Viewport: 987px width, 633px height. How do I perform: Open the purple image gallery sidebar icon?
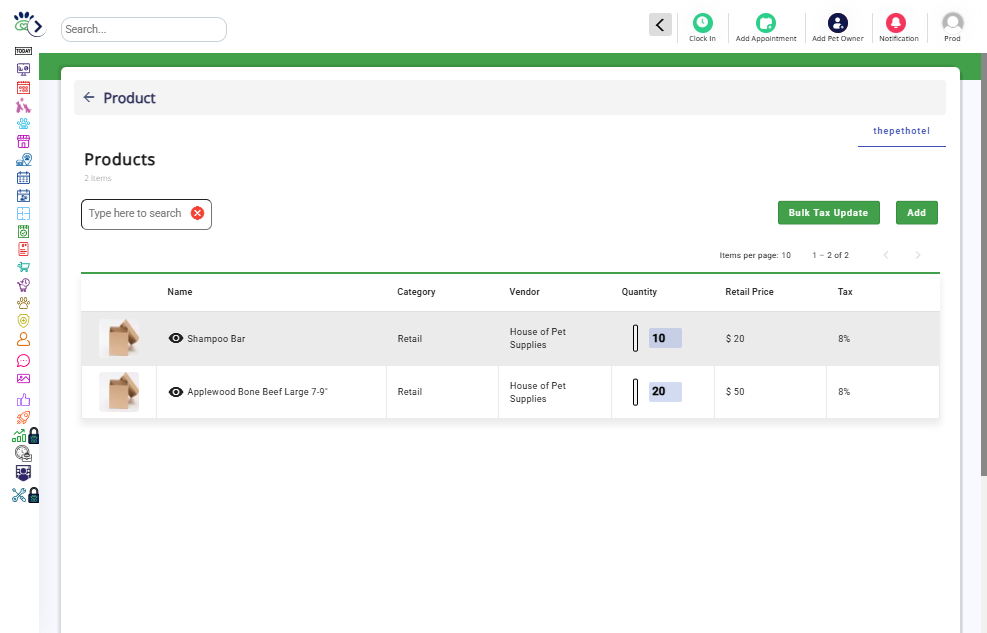click(23, 379)
